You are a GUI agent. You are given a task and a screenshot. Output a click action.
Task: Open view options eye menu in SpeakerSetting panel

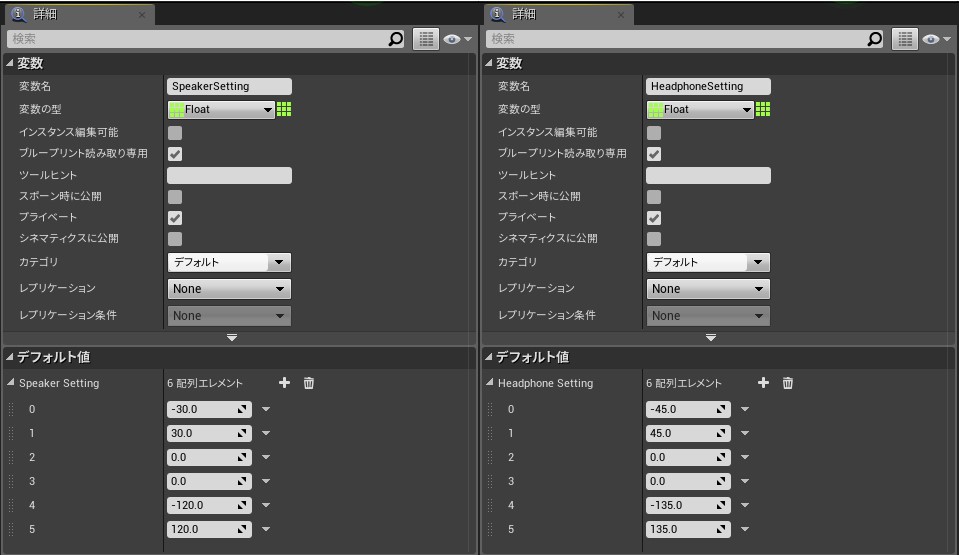coord(457,39)
